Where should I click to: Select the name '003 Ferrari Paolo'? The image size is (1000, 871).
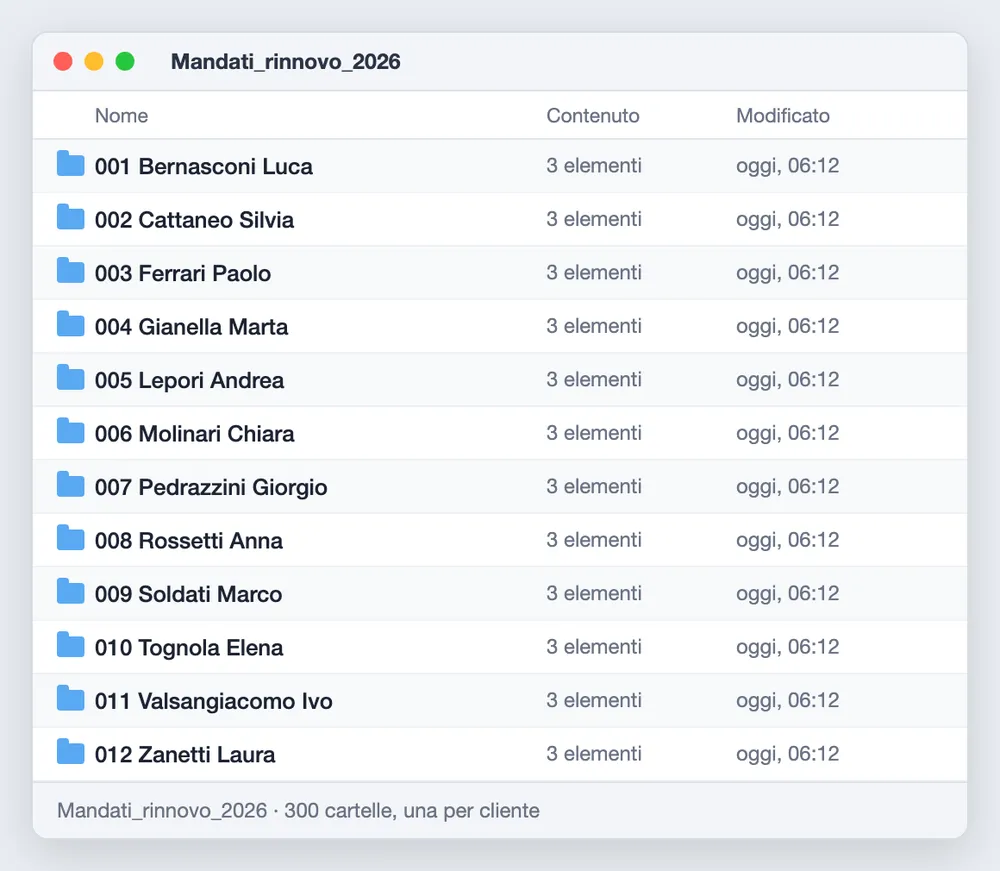[x=183, y=274]
